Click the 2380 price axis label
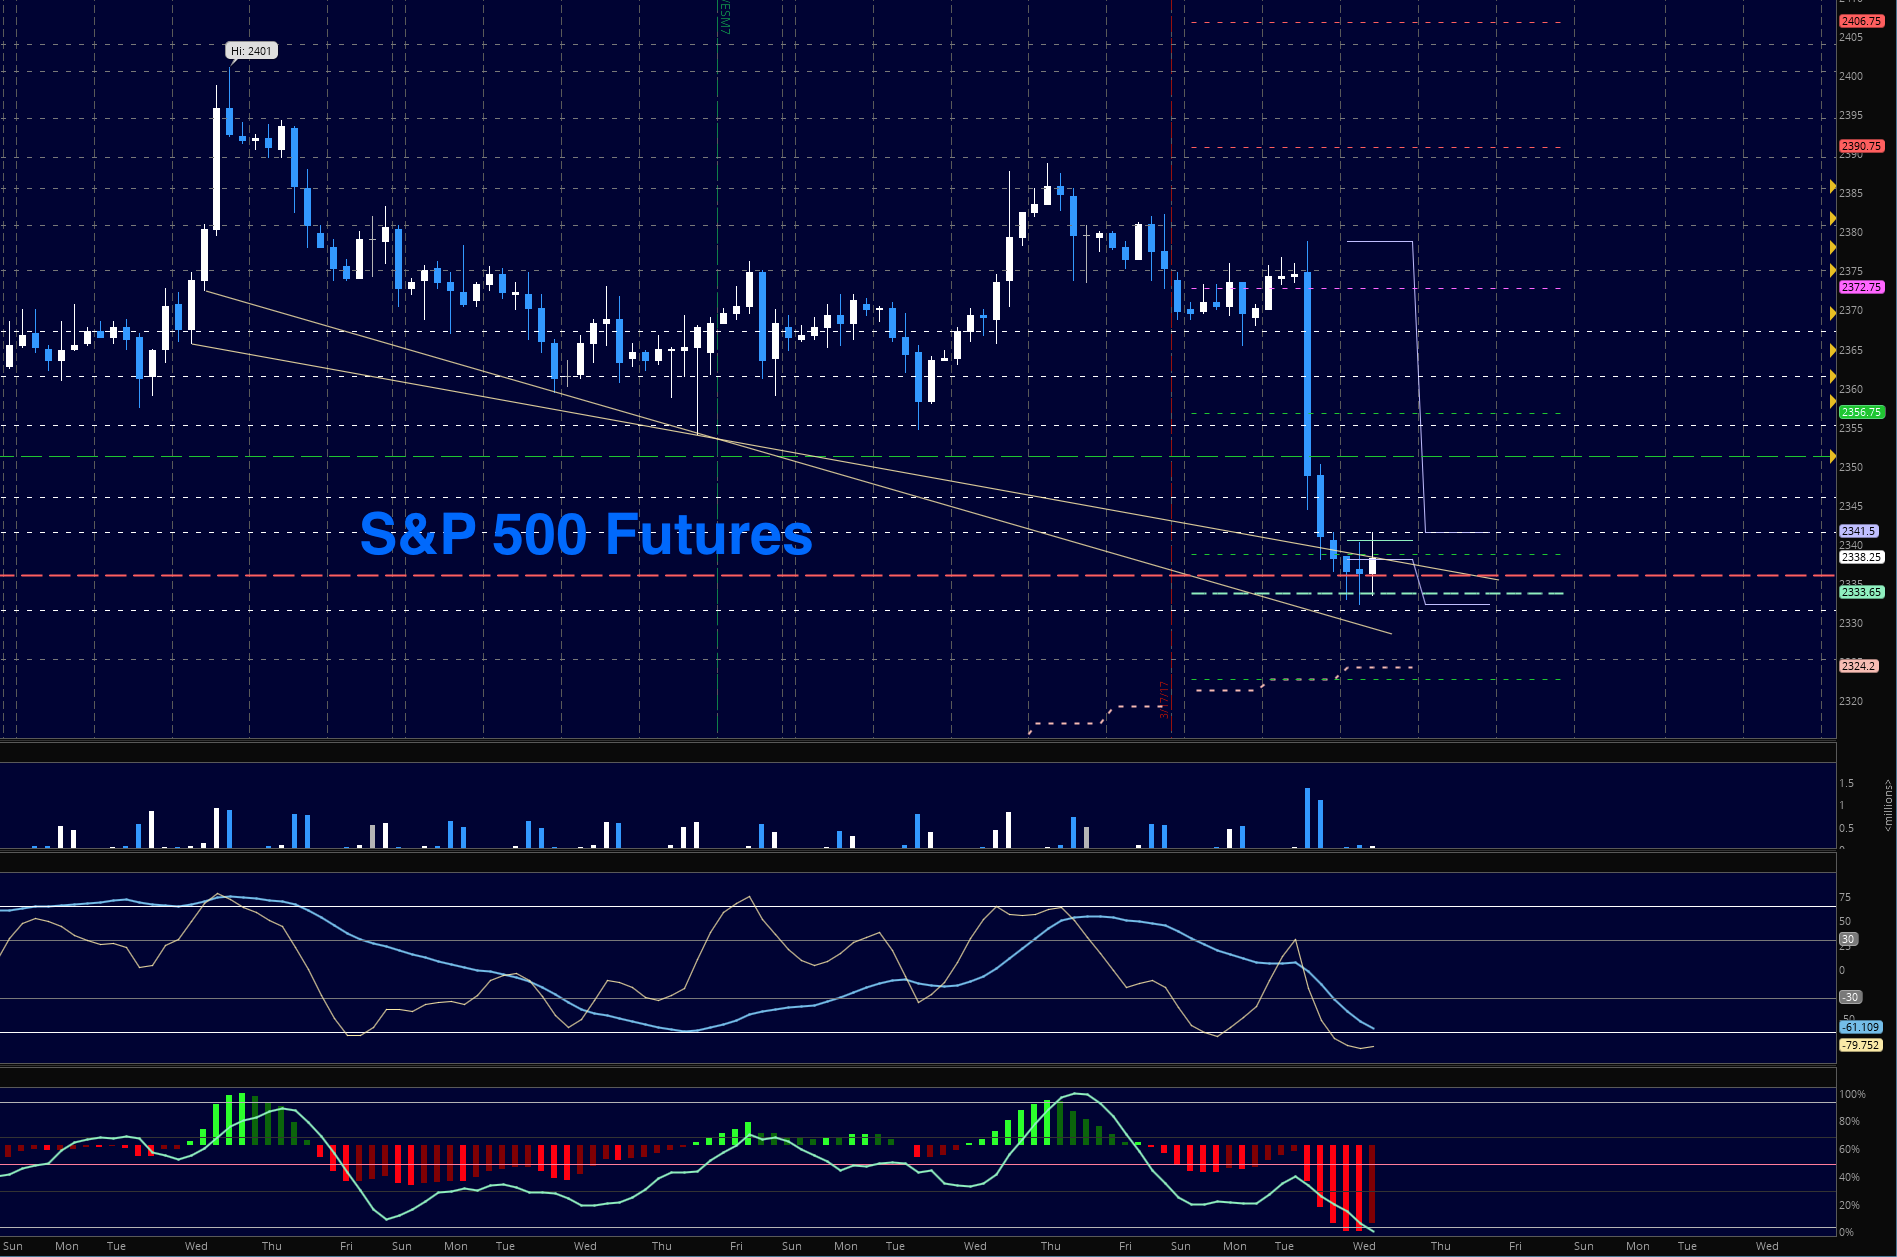The width and height of the screenshot is (1897, 1257). click(x=1850, y=232)
